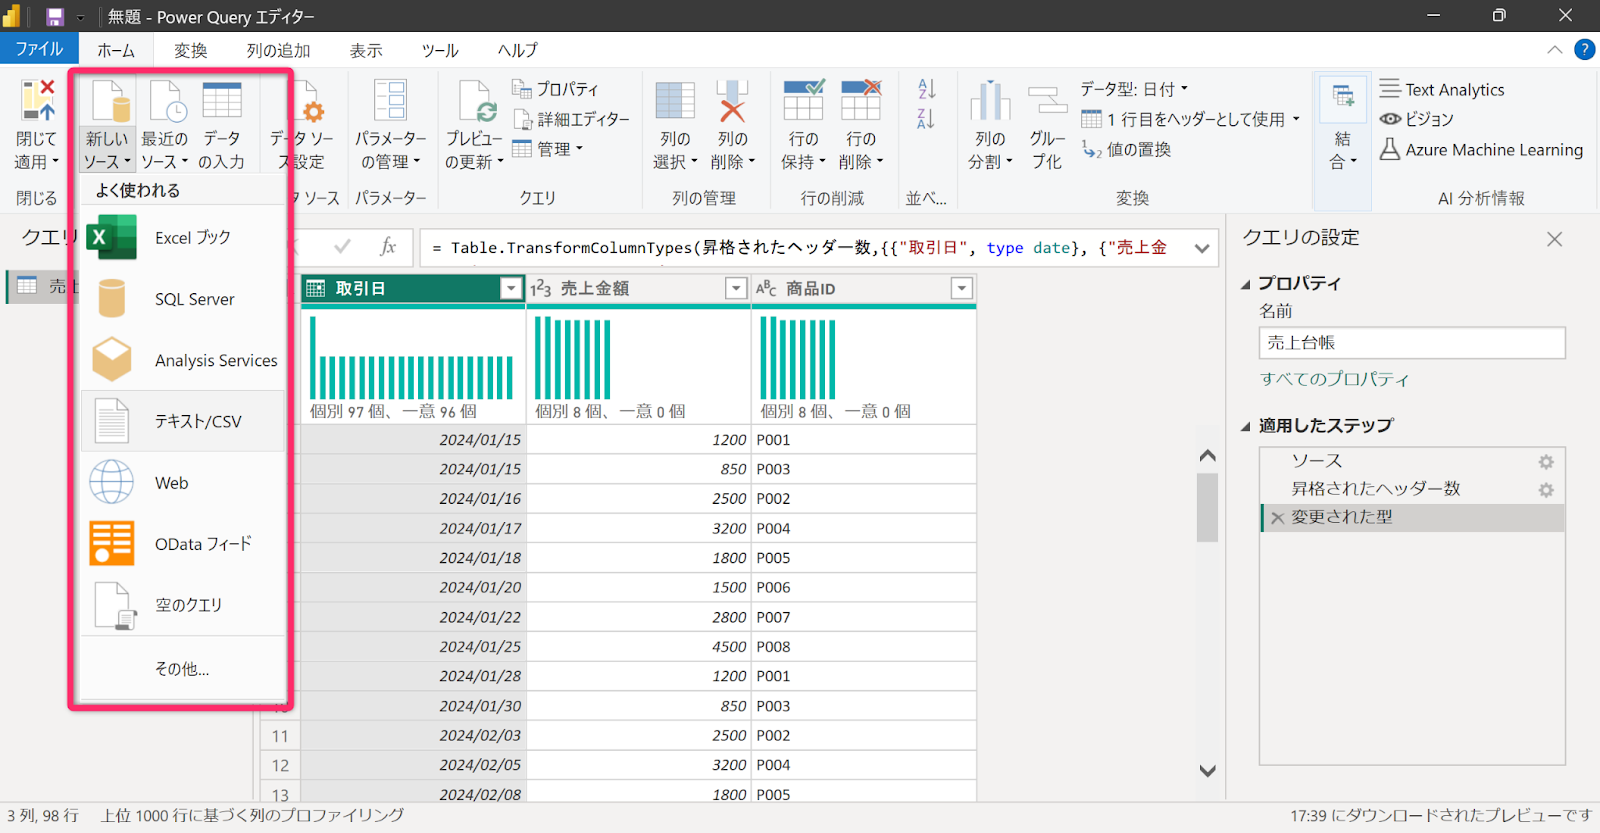Open Power Query help question icon
The height and width of the screenshot is (833, 1600).
coord(1585,49)
